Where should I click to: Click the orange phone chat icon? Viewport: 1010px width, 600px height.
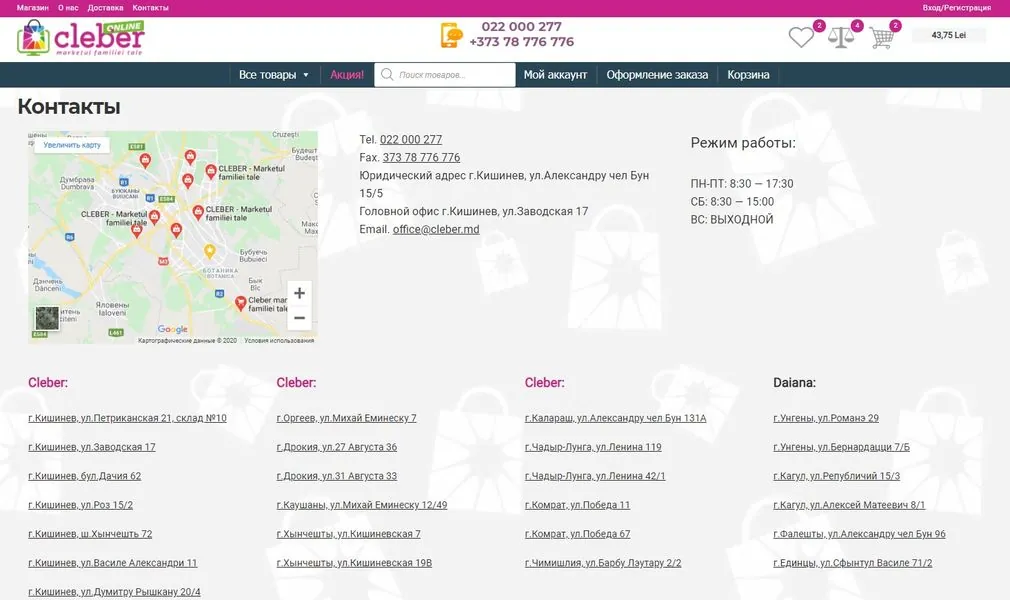point(452,35)
